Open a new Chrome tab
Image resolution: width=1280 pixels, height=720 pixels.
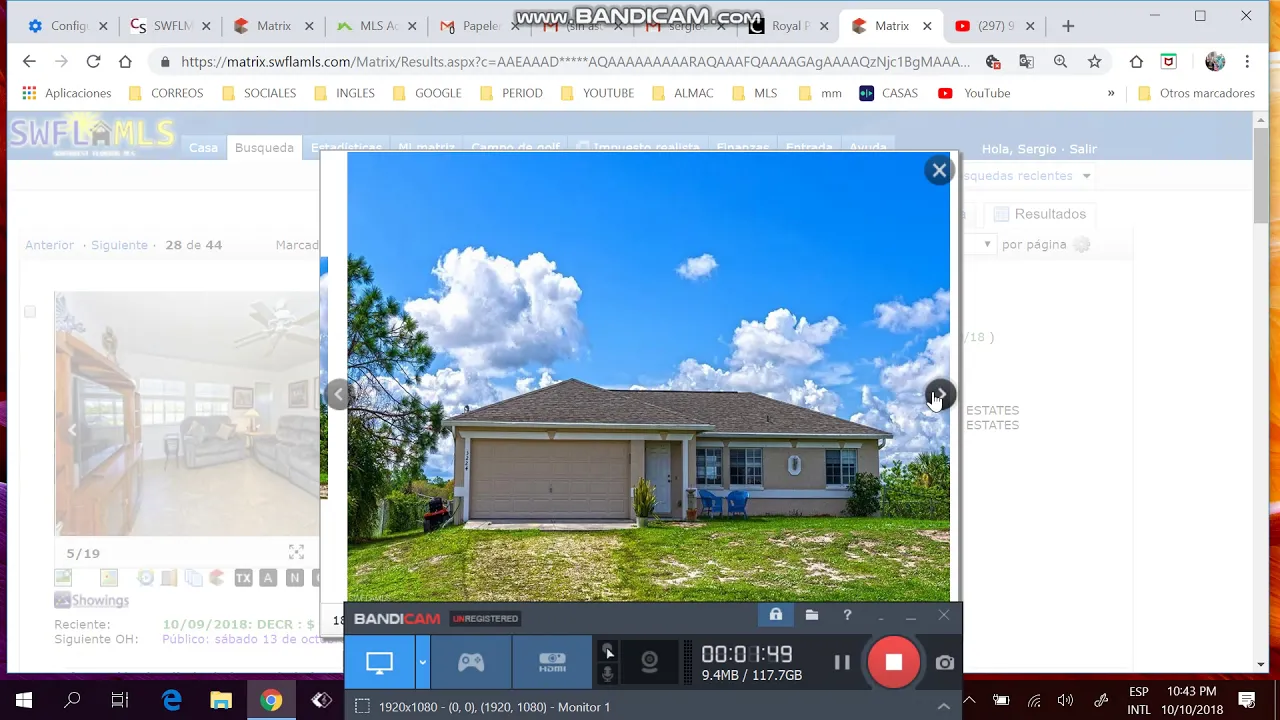click(x=1068, y=26)
